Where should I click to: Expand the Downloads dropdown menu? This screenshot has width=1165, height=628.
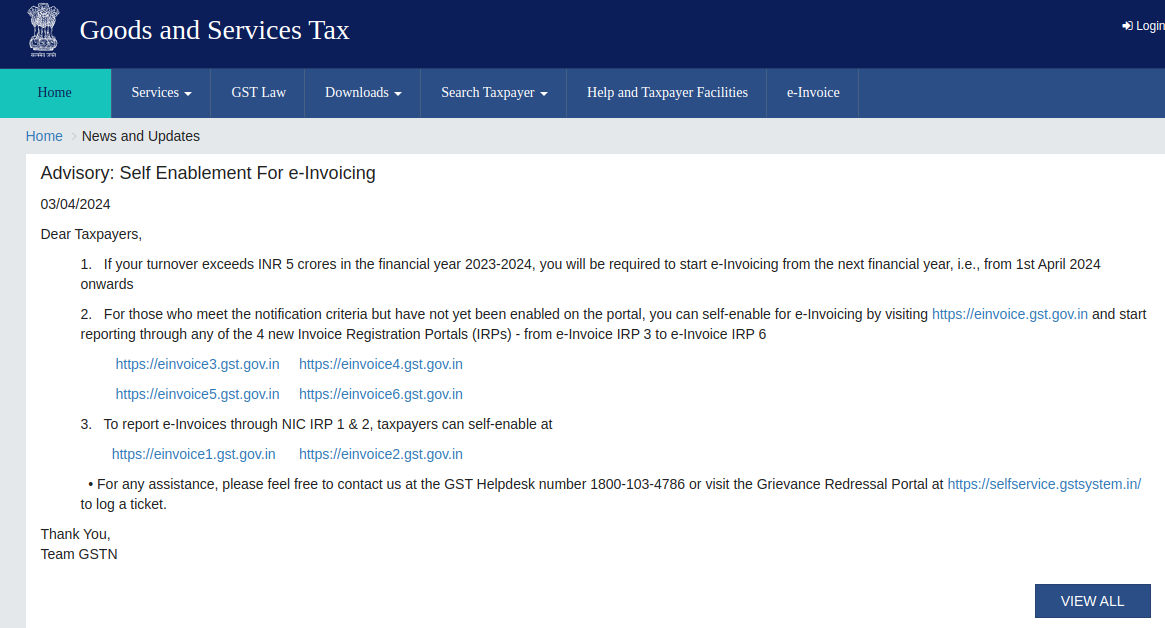click(x=363, y=93)
